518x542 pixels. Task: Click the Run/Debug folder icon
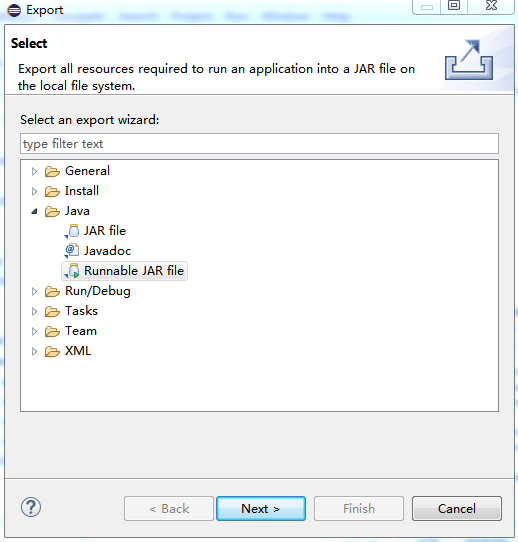[x=52, y=291]
